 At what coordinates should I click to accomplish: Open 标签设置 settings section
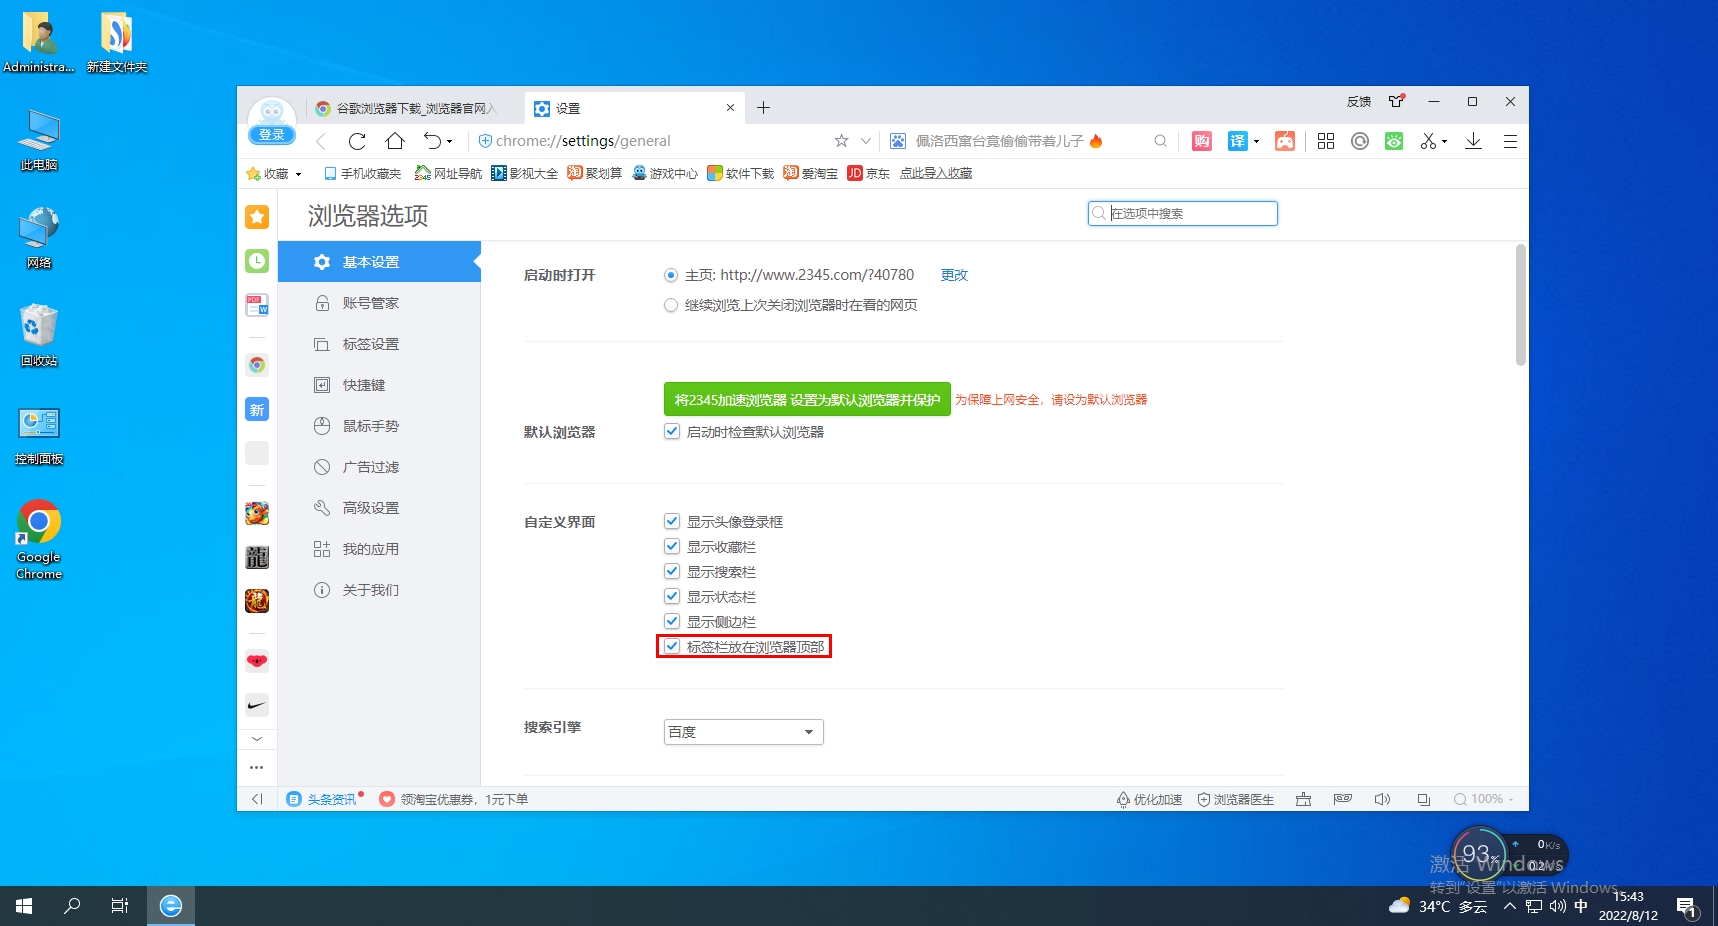click(x=379, y=344)
